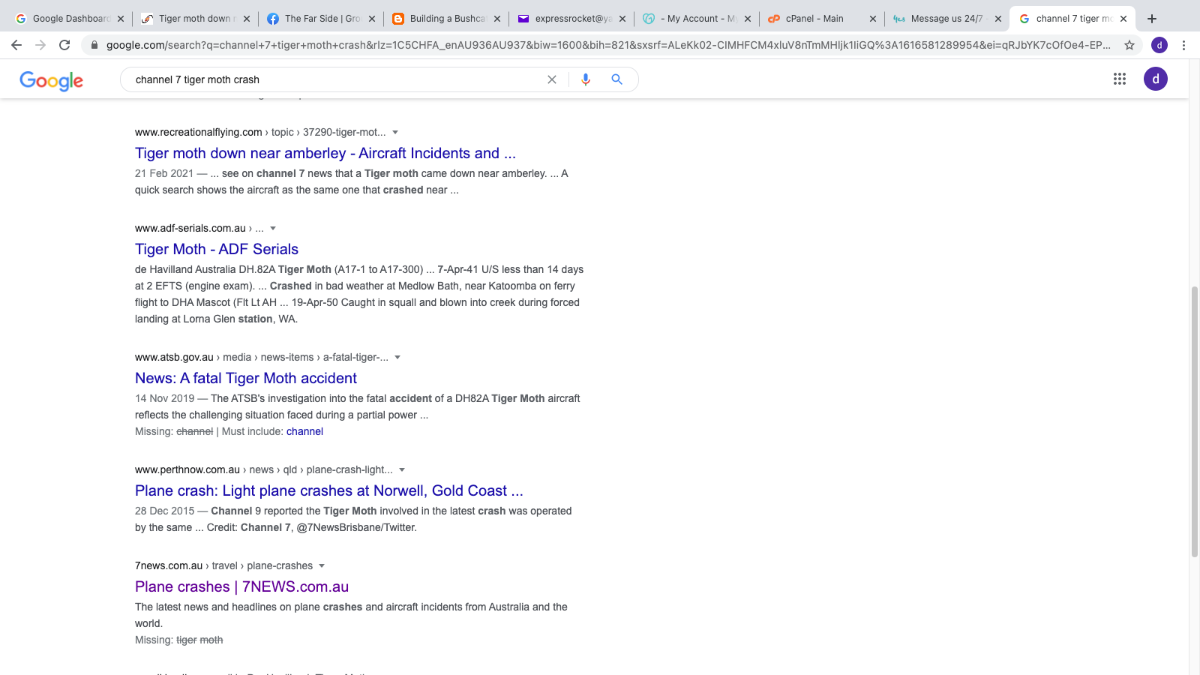Expand options arrow for recreationalflying.com result
The width and height of the screenshot is (1200, 675).
tap(395, 133)
